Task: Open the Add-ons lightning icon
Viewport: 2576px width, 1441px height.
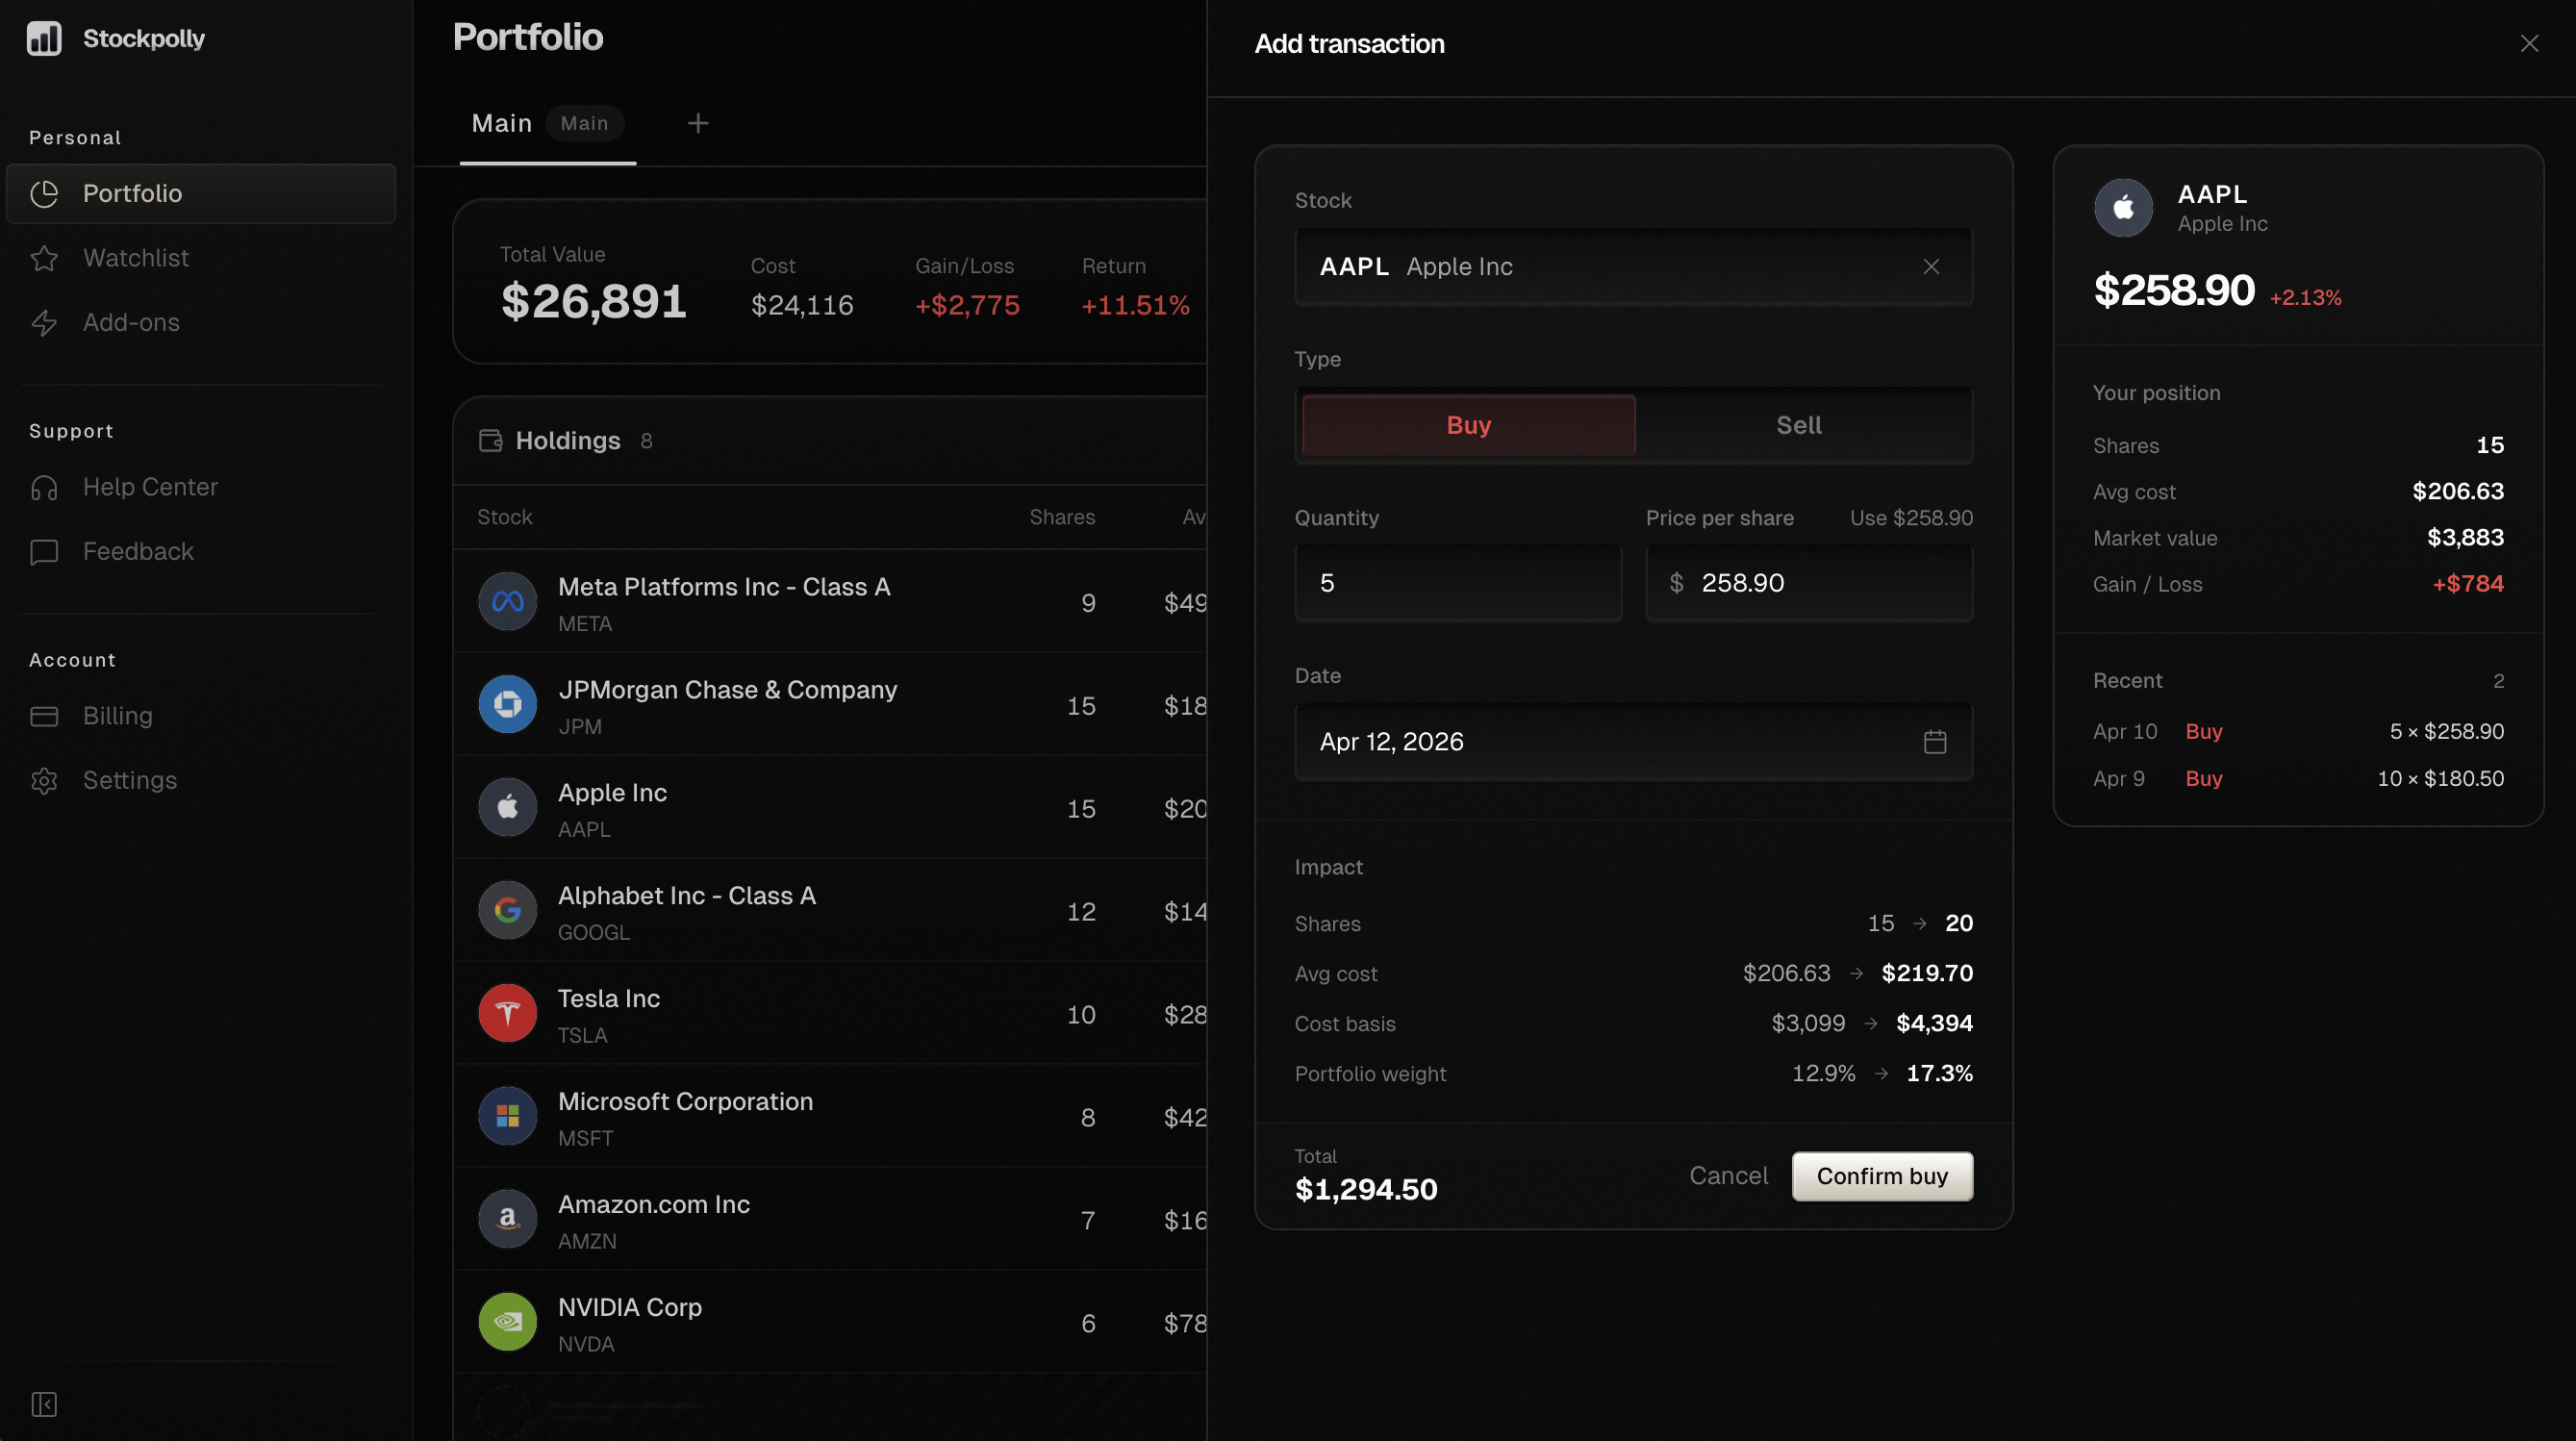Action: 44,322
